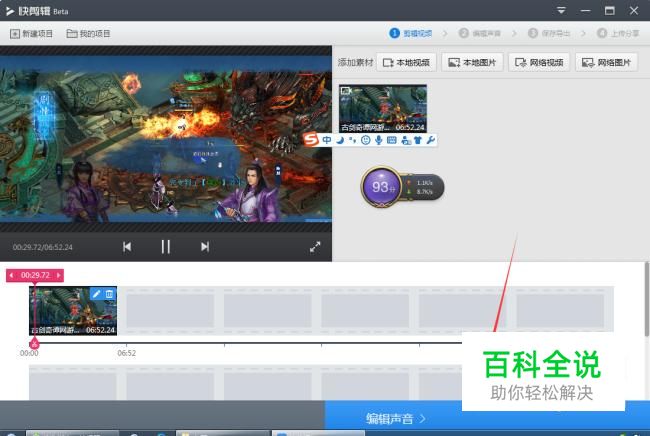Click the timeline vertical scrollbar
Viewport: 650px width, 436px height.
tap(647, 298)
